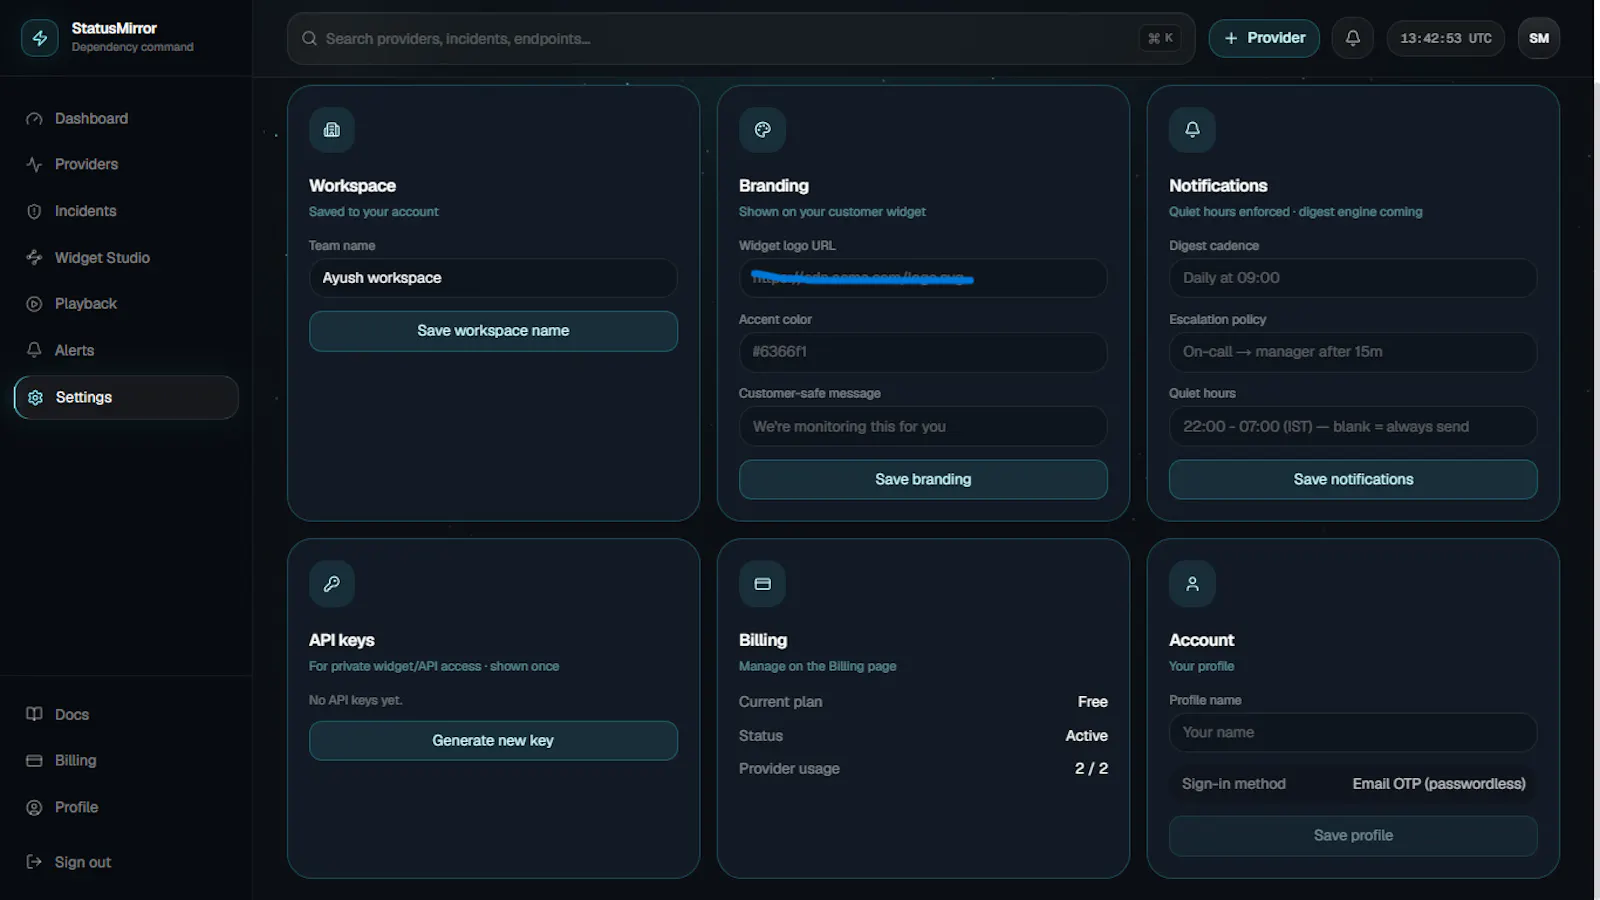Click the Account card person icon

pos(1192,584)
